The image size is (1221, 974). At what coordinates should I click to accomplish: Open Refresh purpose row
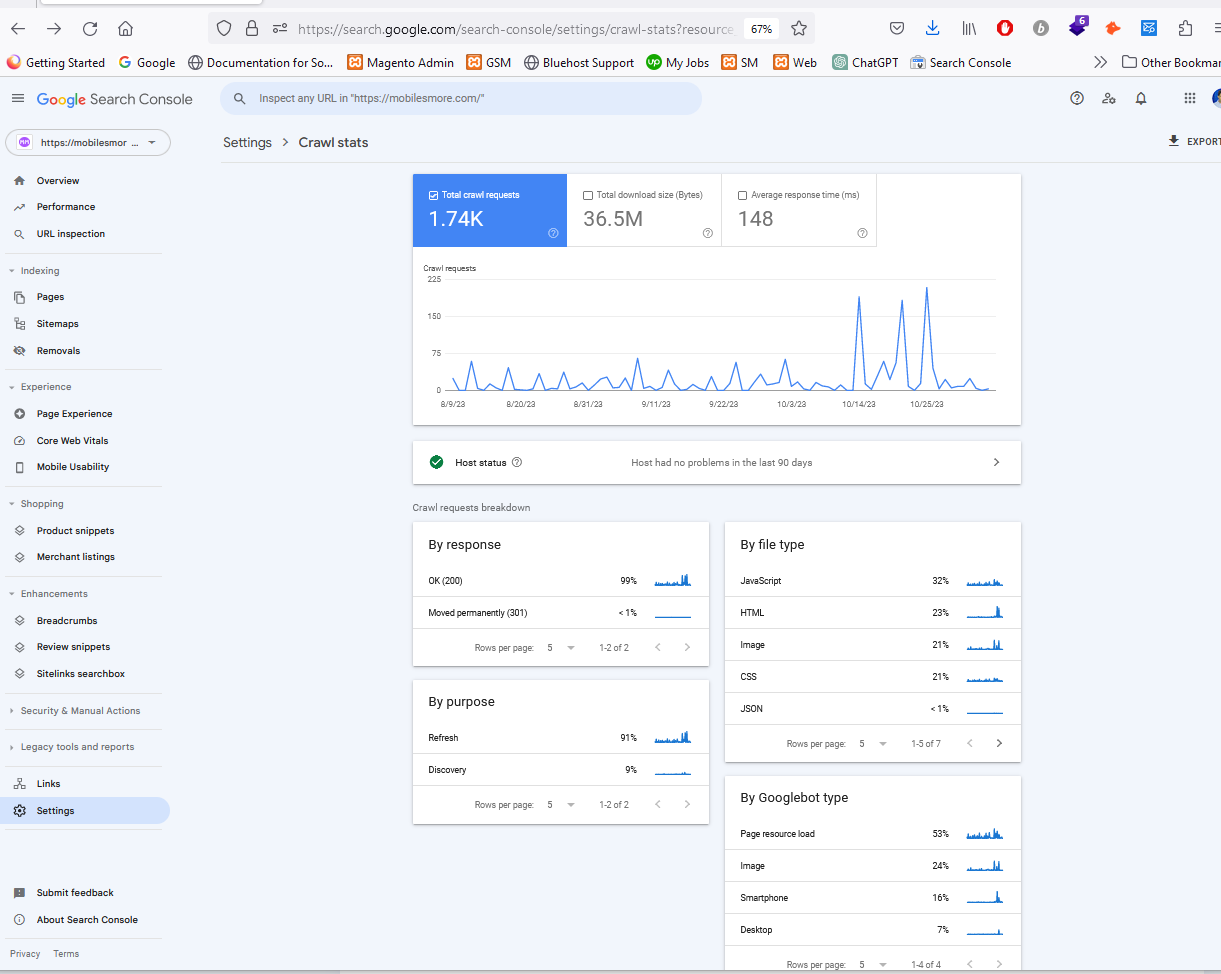[561, 737]
